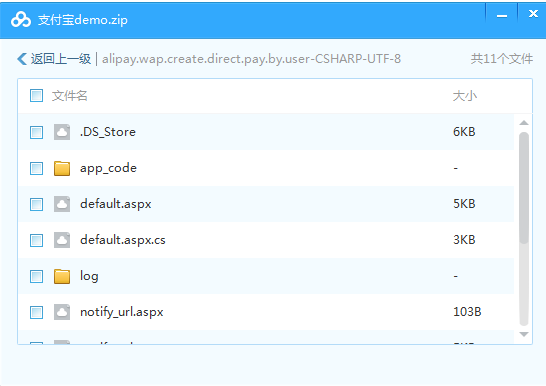Click the notify_url.aspx file icon
Image resolution: width=546 pixels, height=386 pixels.
[x=62, y=312]
